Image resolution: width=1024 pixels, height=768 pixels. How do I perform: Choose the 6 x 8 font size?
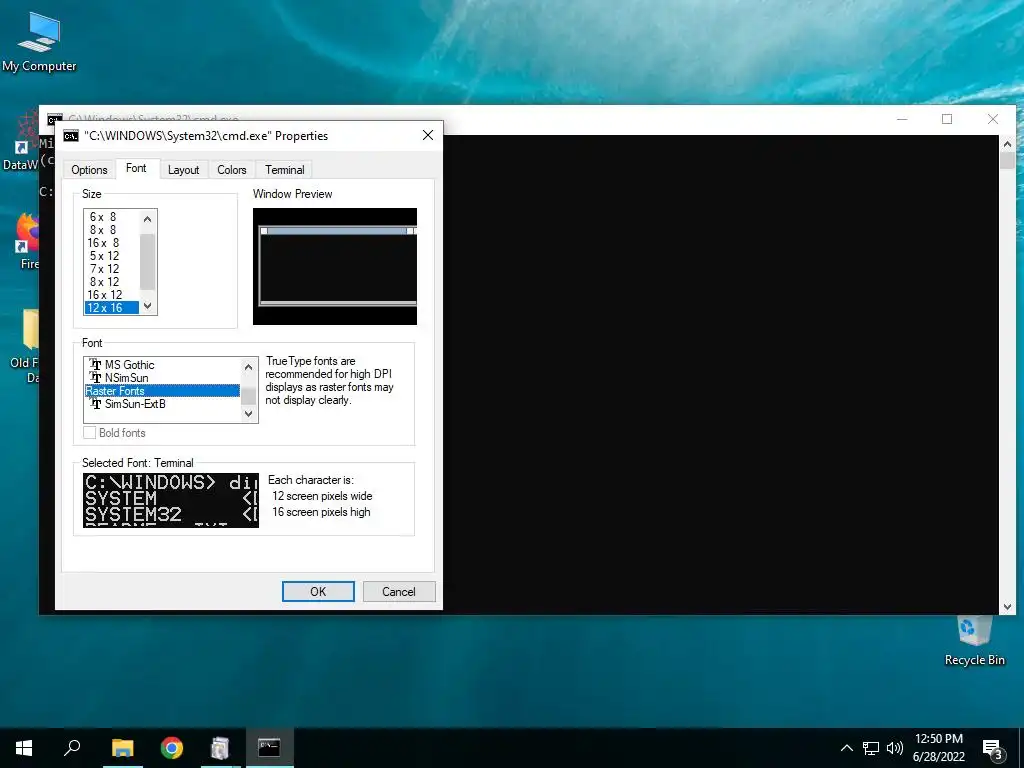[x=112, y=217]
